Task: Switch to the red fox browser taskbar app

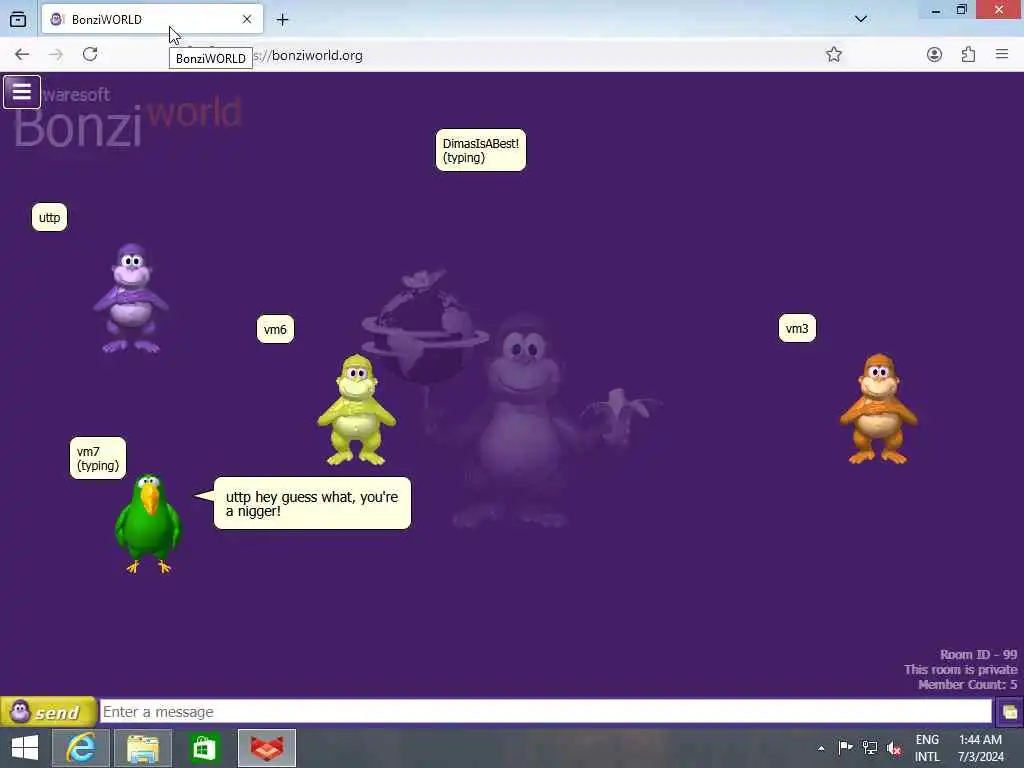Action: pos(267,748)
